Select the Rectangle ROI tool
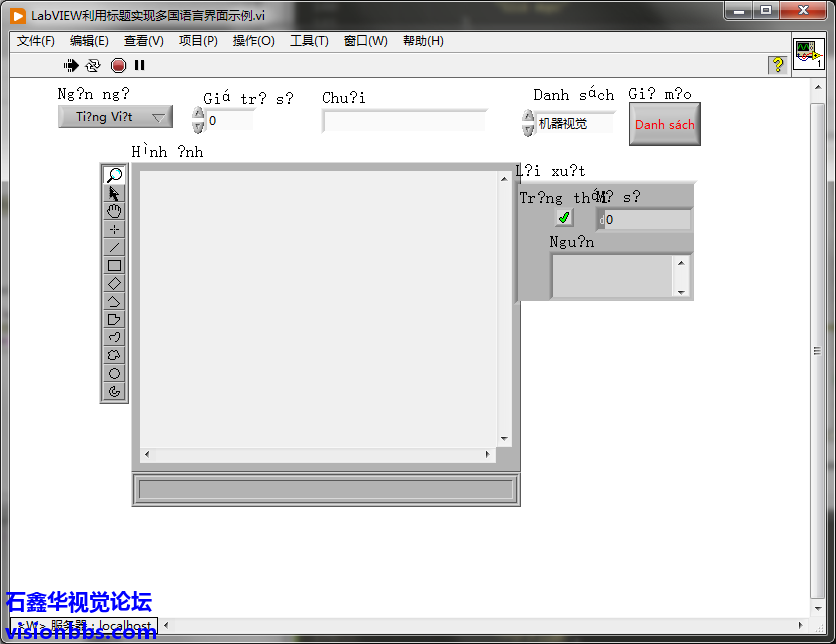Image resolution: width=836 pixels, height=644 pixels. coord(114,265)
